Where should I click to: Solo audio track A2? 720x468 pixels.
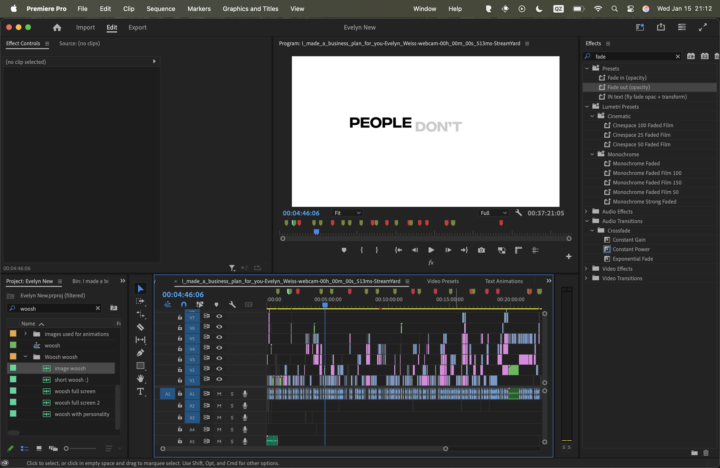tap(232, 405)
